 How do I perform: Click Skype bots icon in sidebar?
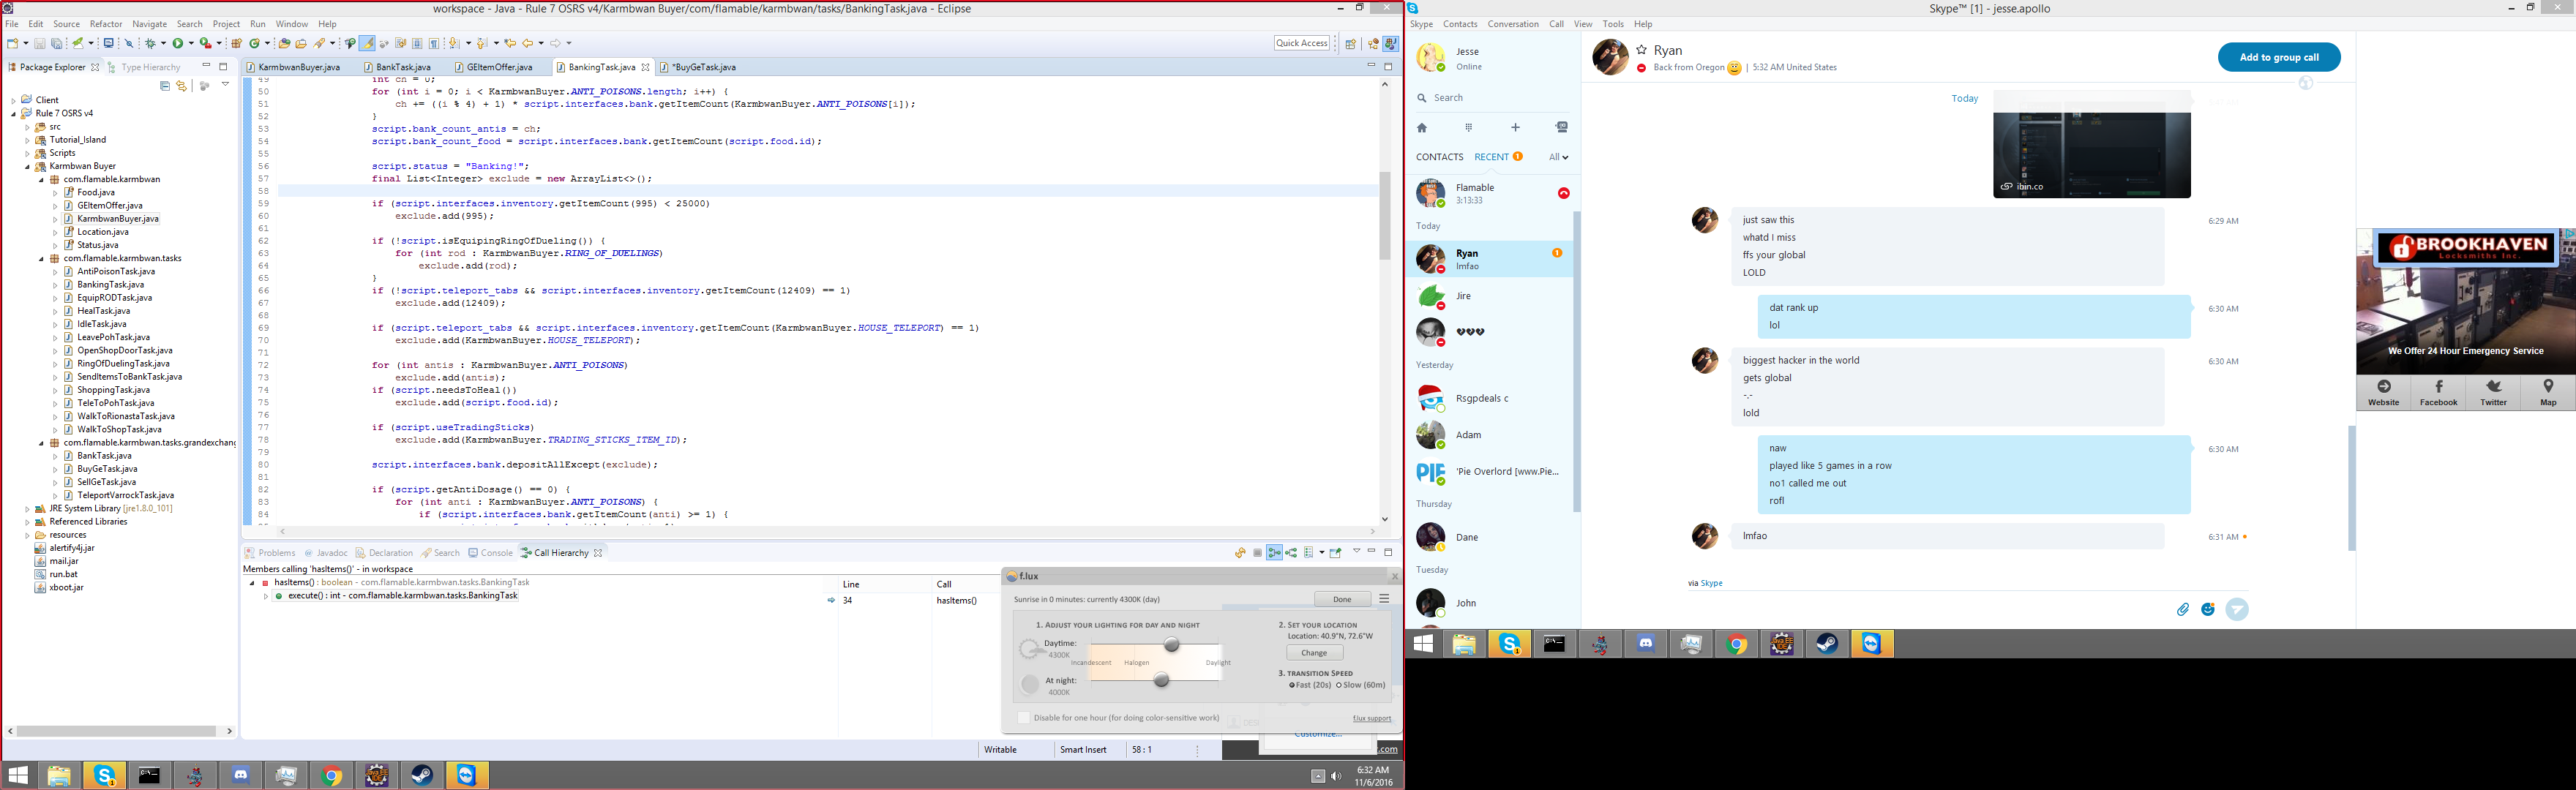[1562, 128]
